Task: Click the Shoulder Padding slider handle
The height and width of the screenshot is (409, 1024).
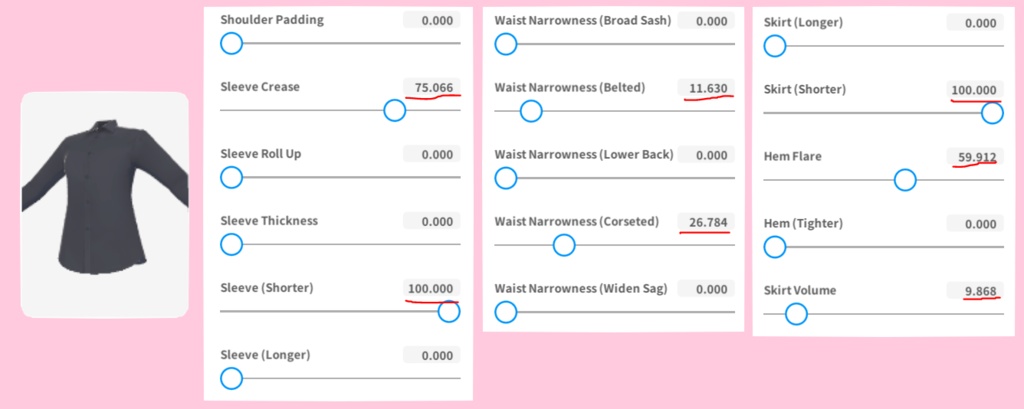Action: click(x=231, y=43)
